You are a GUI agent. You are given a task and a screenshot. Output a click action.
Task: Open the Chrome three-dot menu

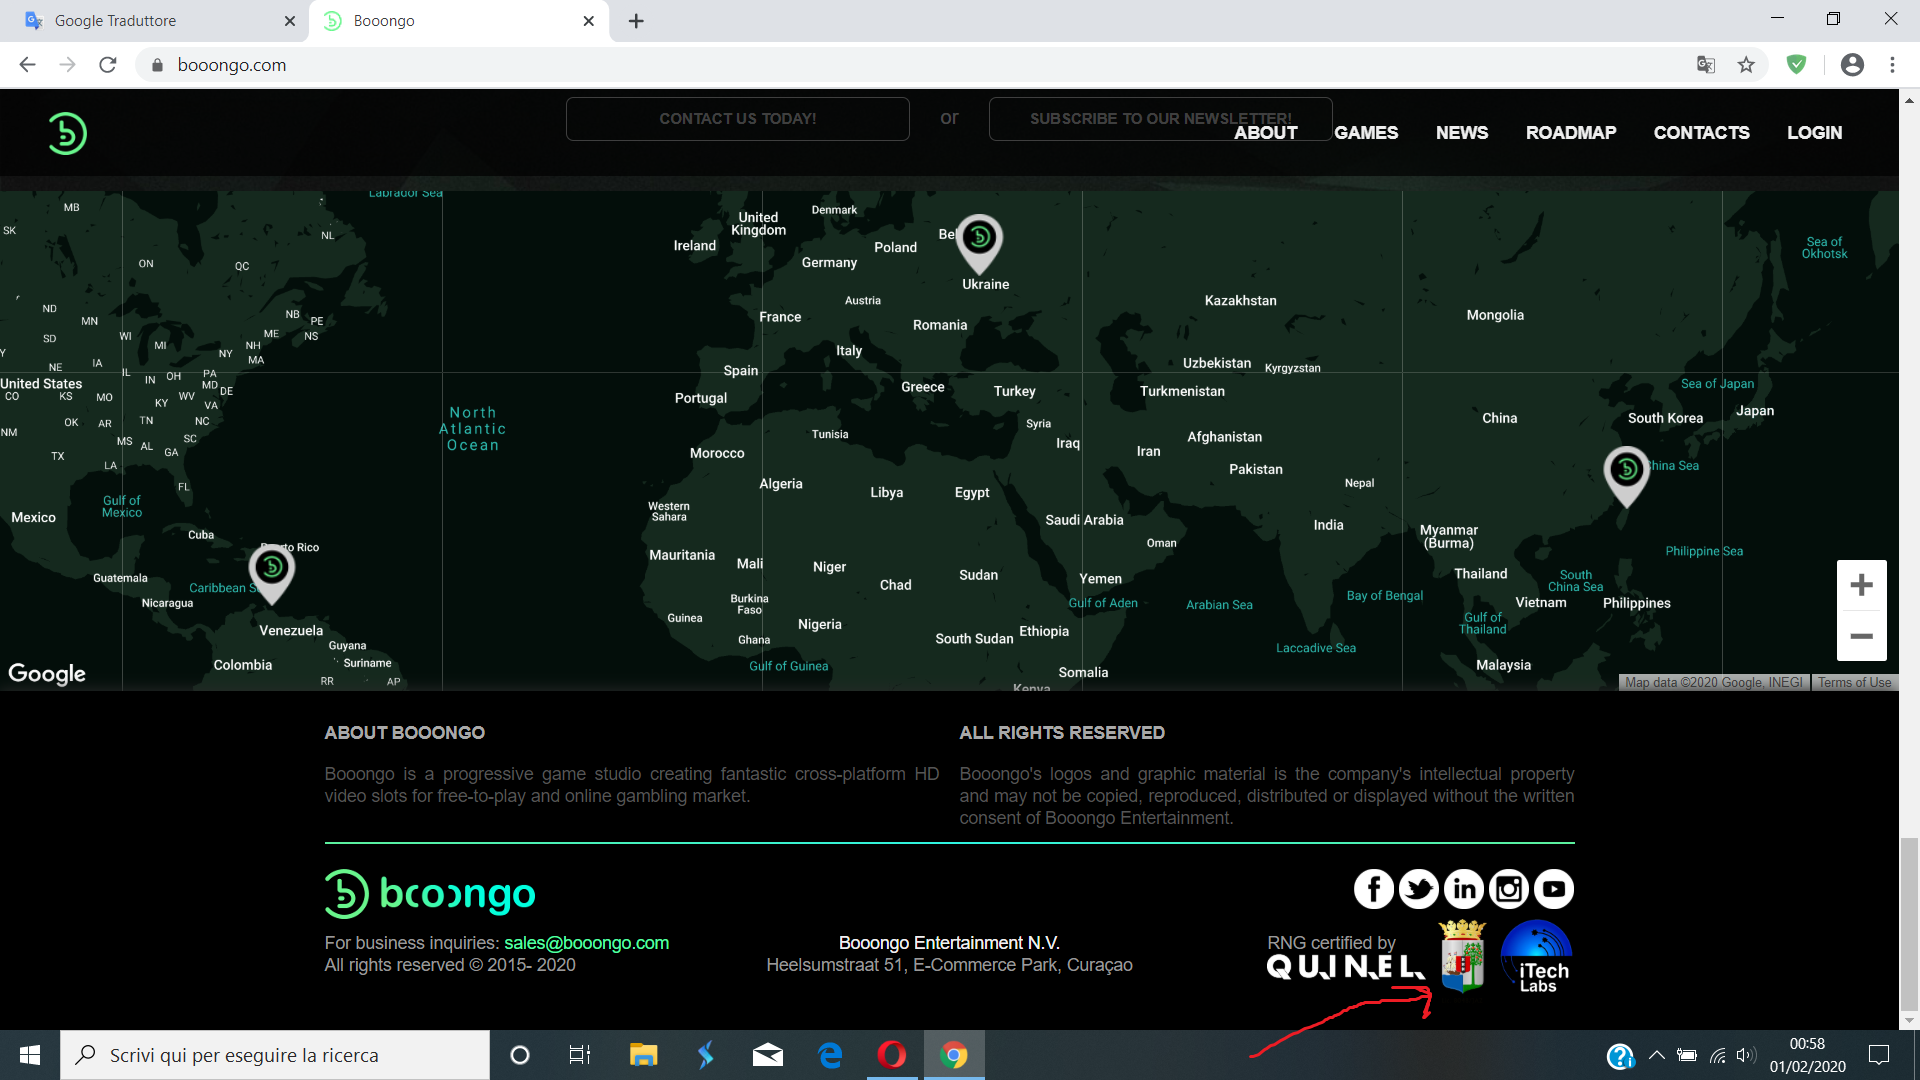[x=1892, y=65]
